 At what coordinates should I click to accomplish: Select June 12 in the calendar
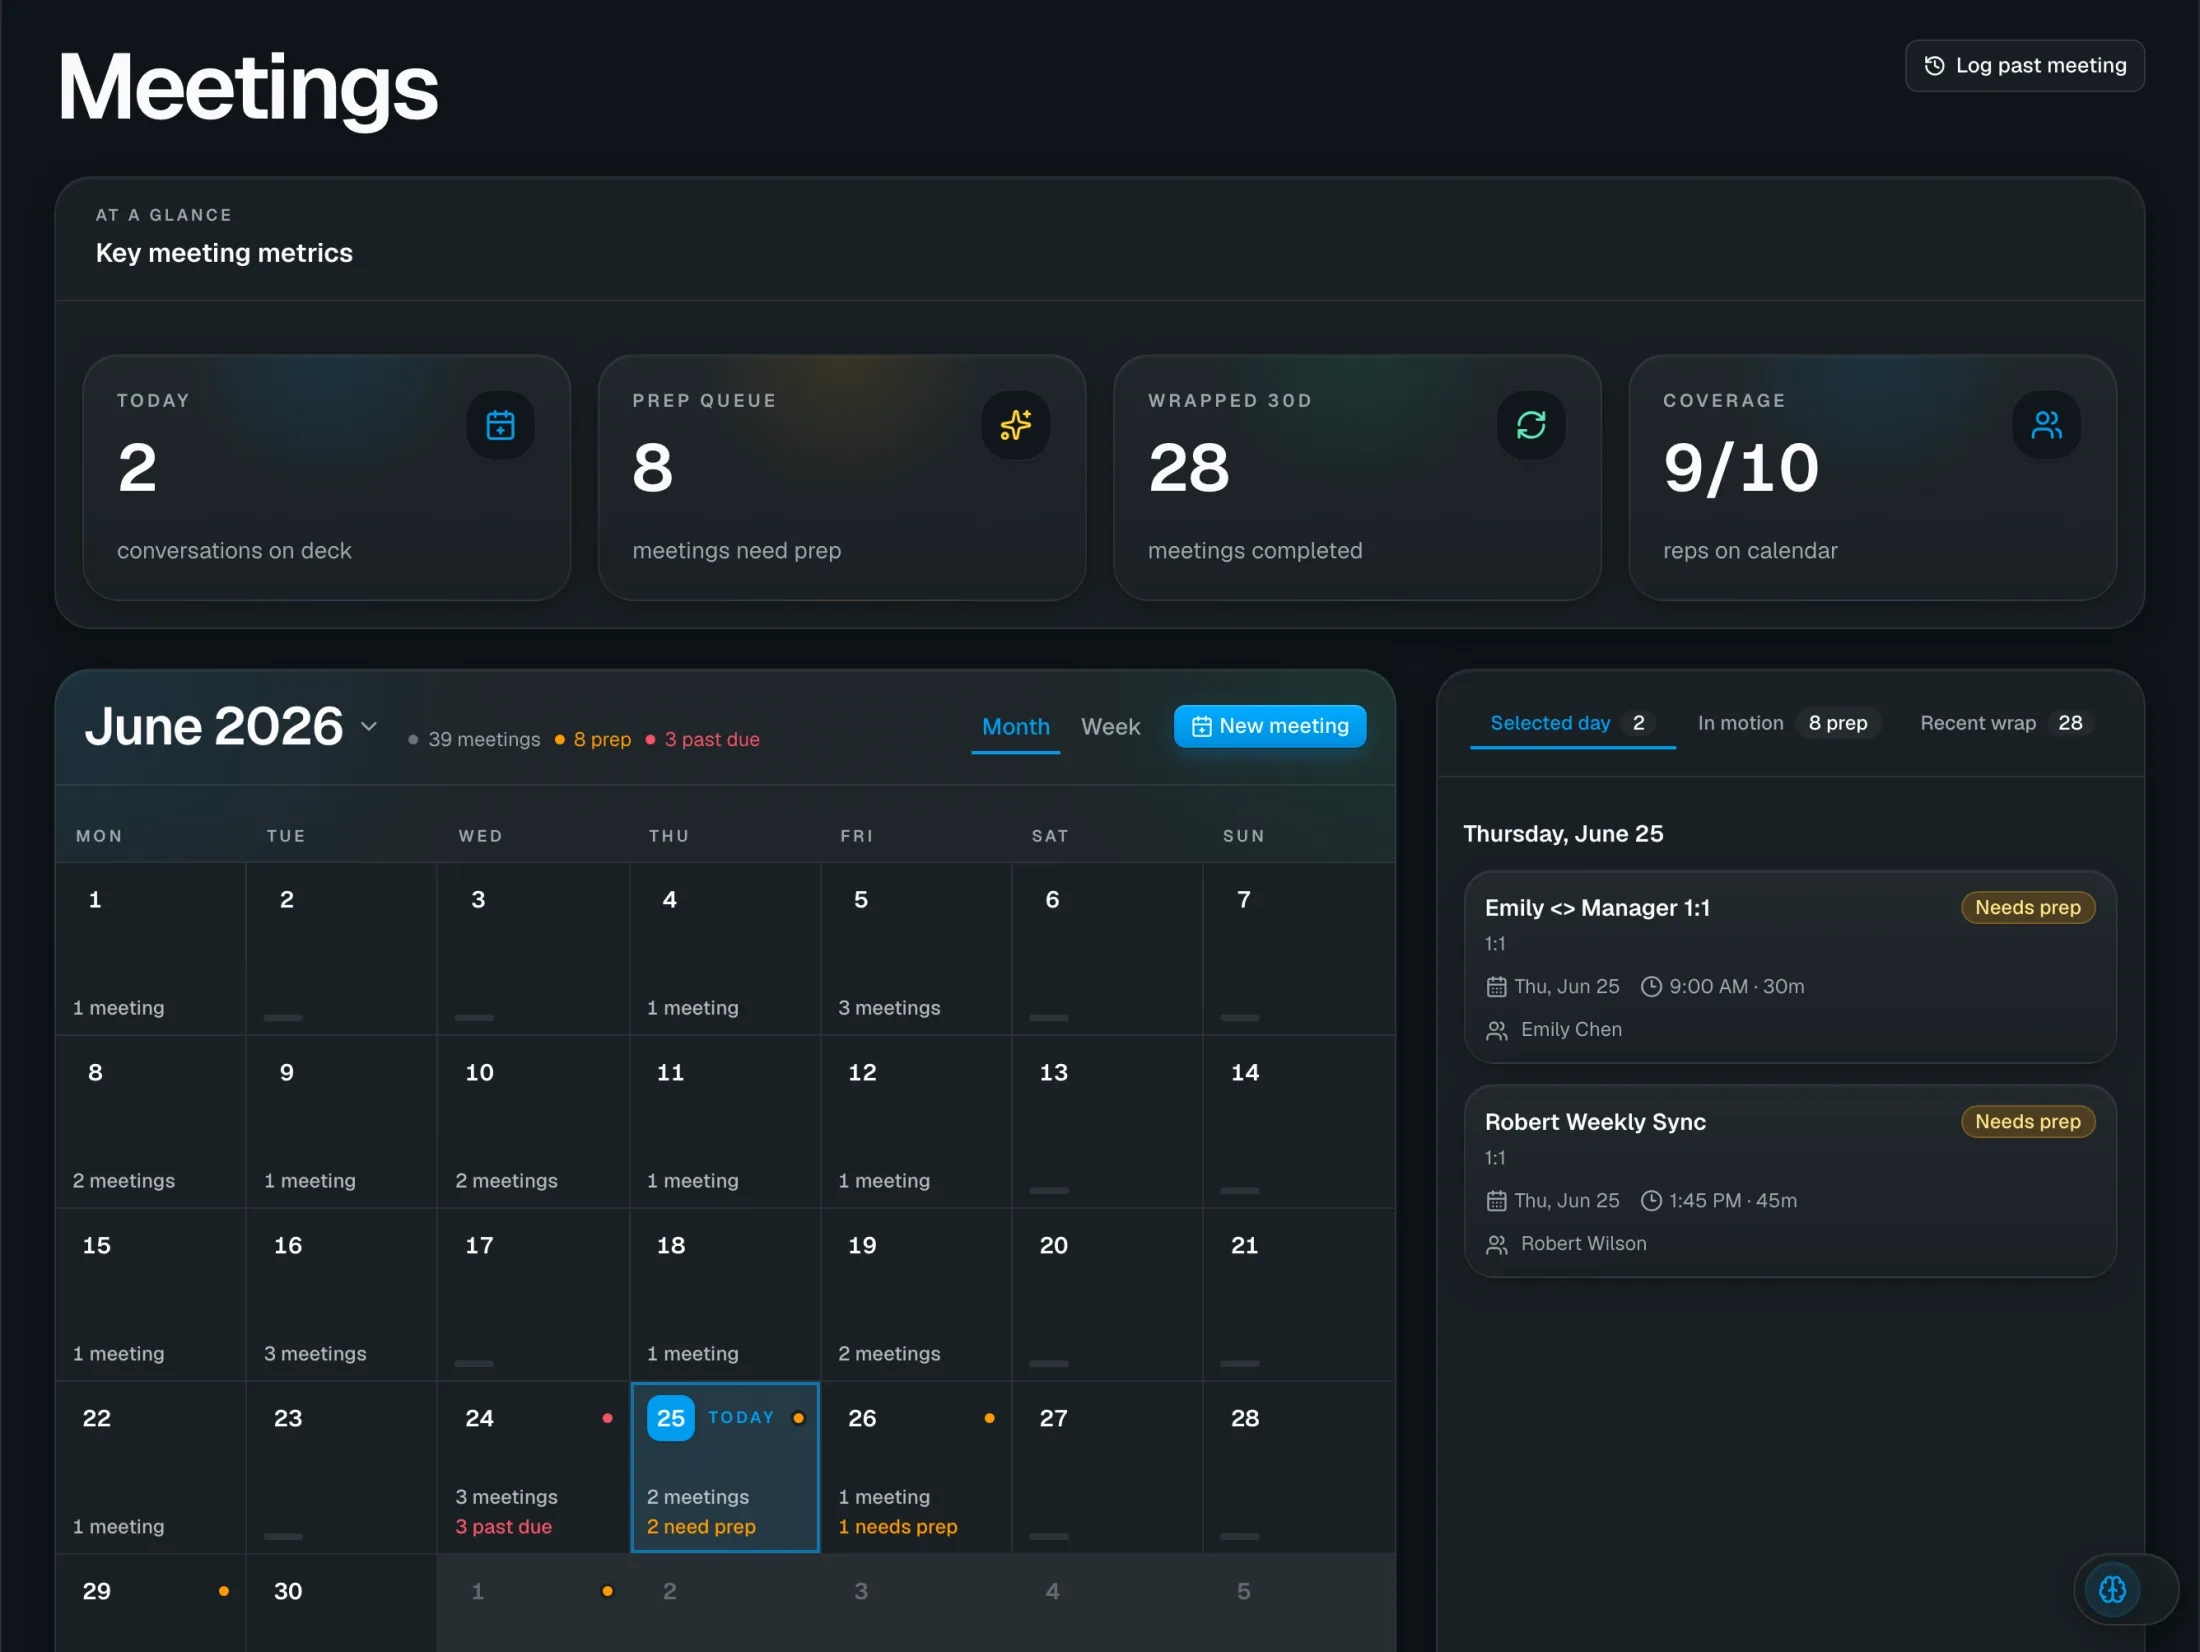tap(916, 1122)
